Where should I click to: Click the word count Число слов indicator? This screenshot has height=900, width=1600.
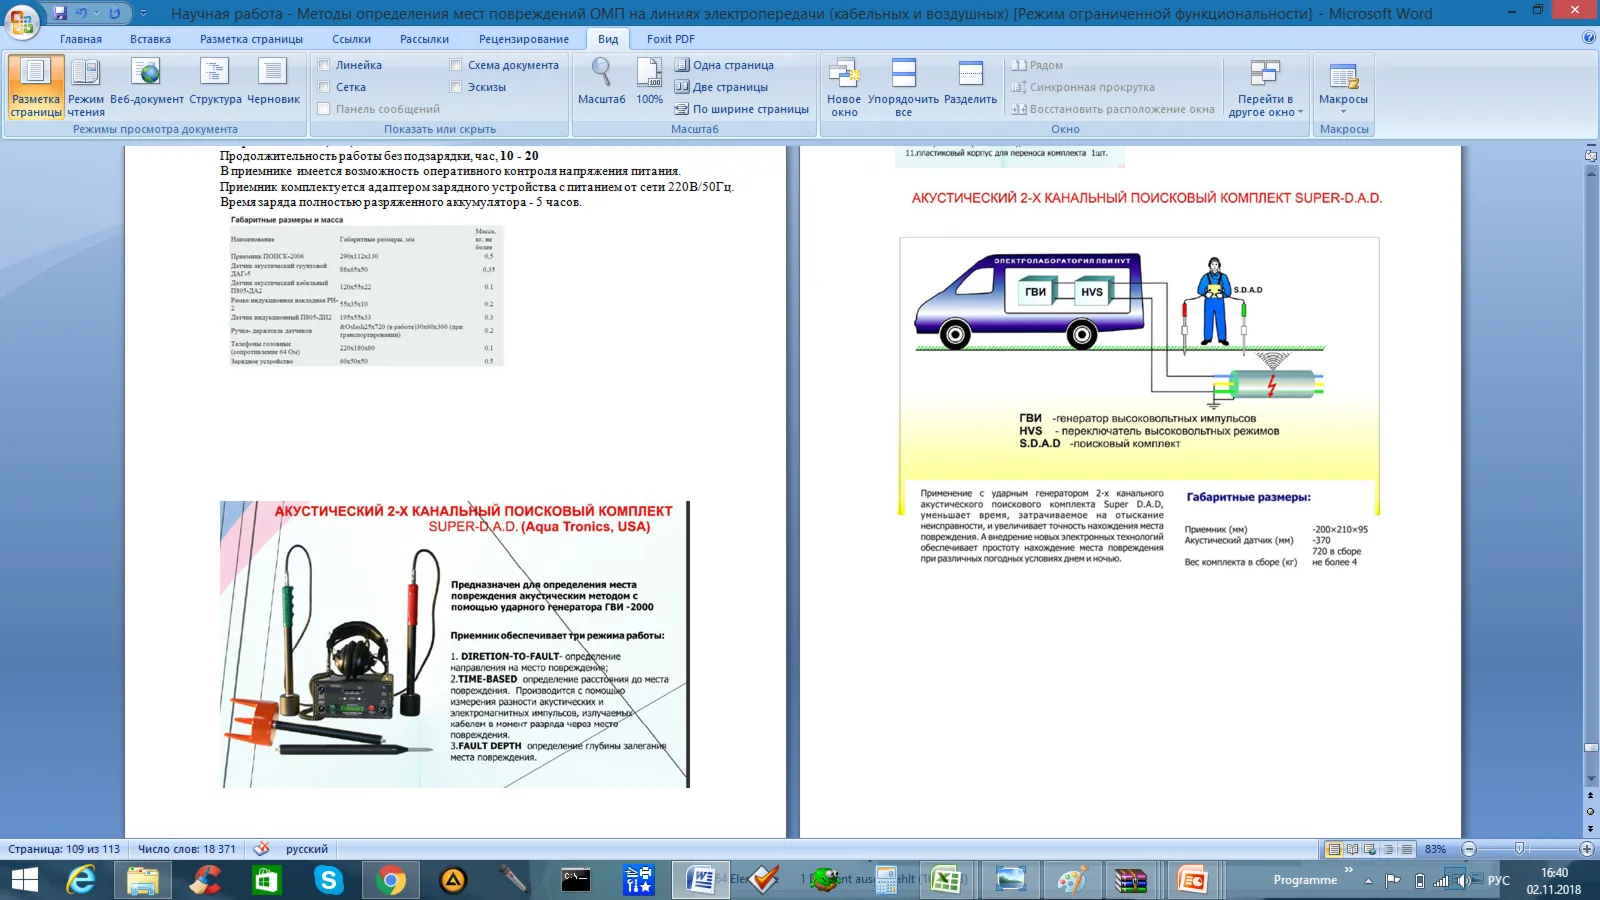click(x=187, y=849)
